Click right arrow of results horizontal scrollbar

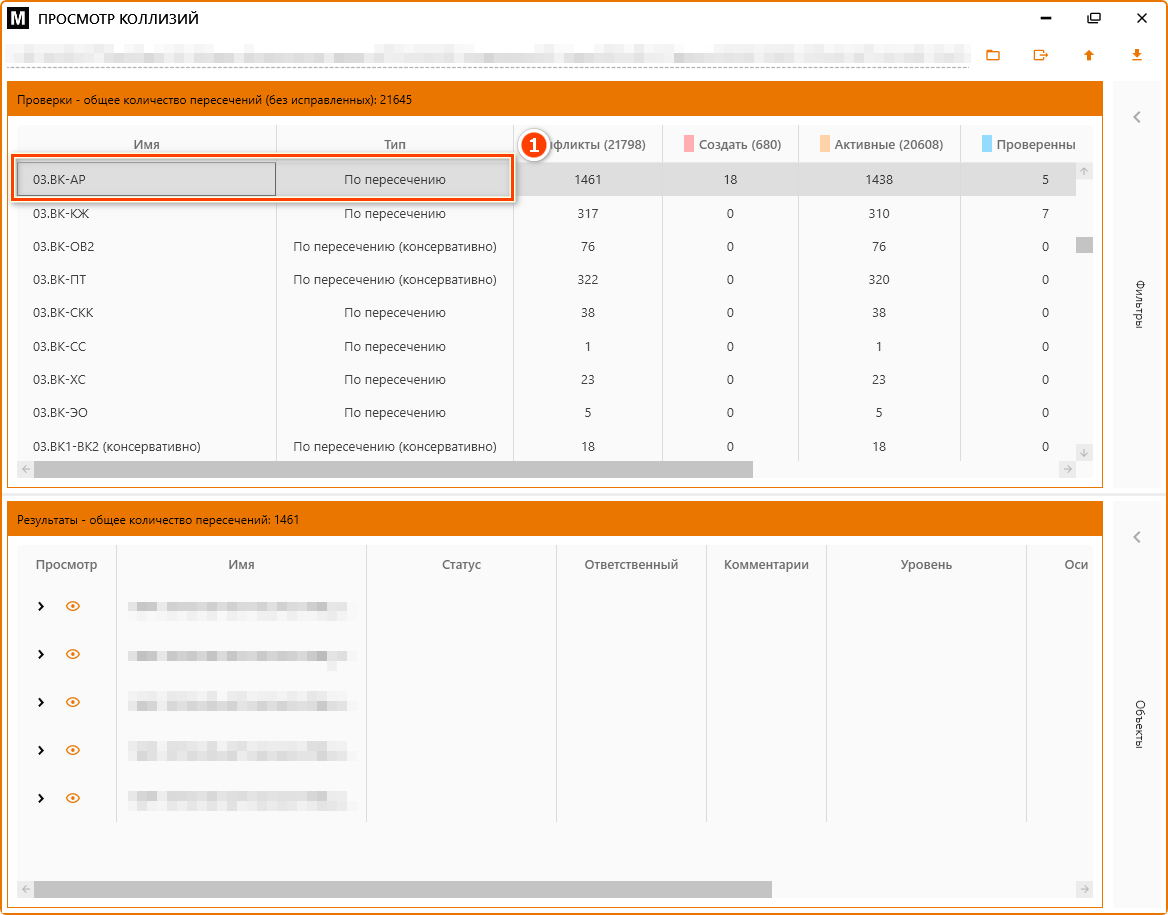1084,889
